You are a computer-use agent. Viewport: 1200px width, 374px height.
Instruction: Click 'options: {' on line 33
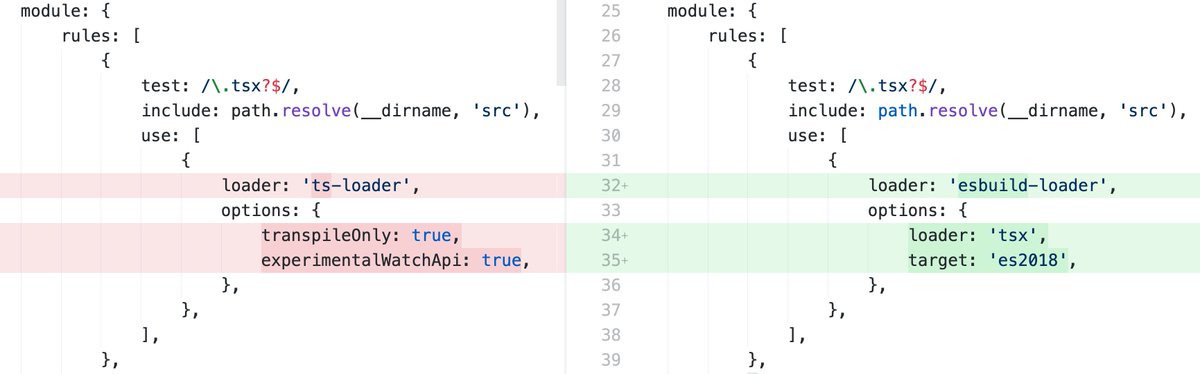click(917, 211)
